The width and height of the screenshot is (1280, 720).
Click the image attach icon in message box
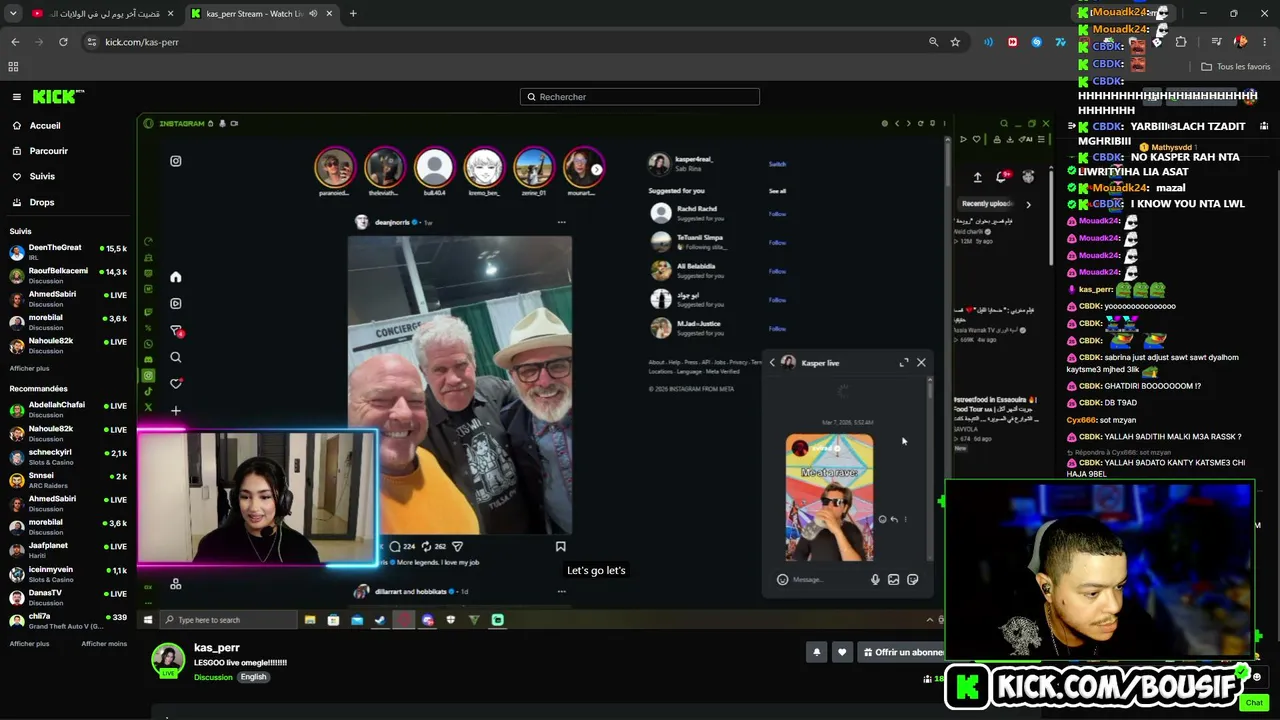pyautogui.click(x=893, y=580)
